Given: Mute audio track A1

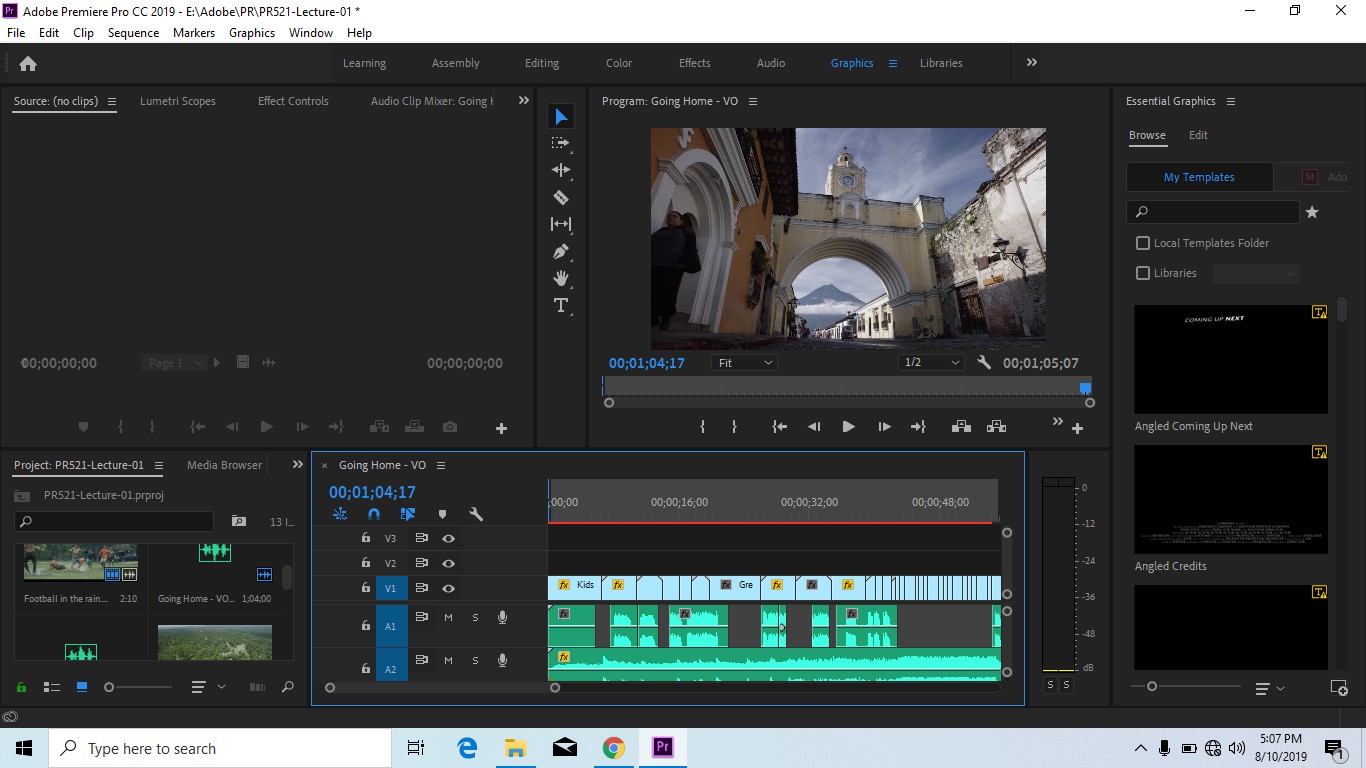Looking at the screenshot, I should coord(448,617).
